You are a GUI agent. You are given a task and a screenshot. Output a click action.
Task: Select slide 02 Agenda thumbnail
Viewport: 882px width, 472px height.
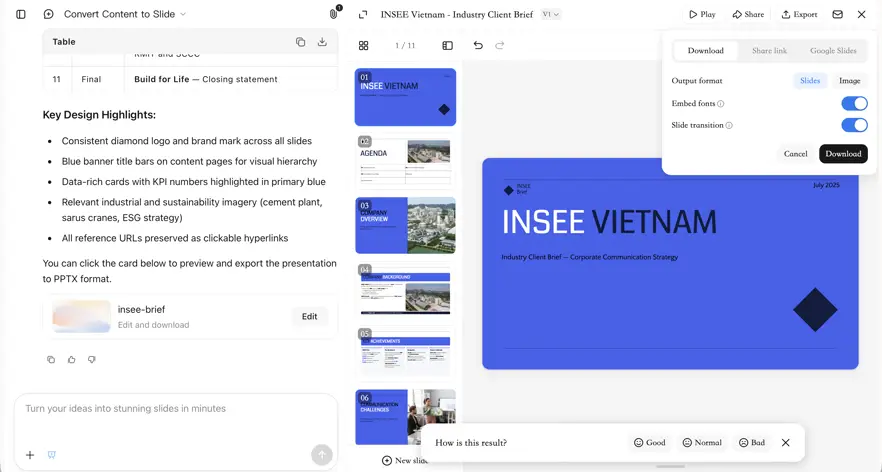405,161
